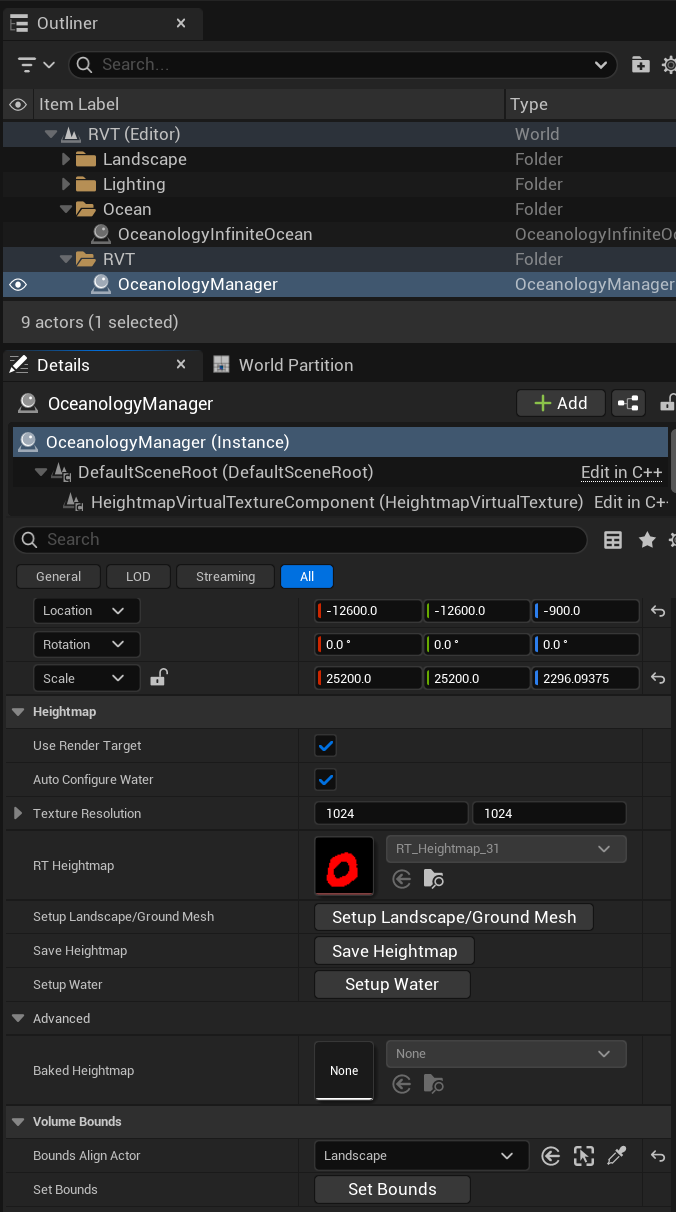Uncheck Use Render Target
Screen dimensions: 676x1212
pyautogui.click(x=325, y=746)
